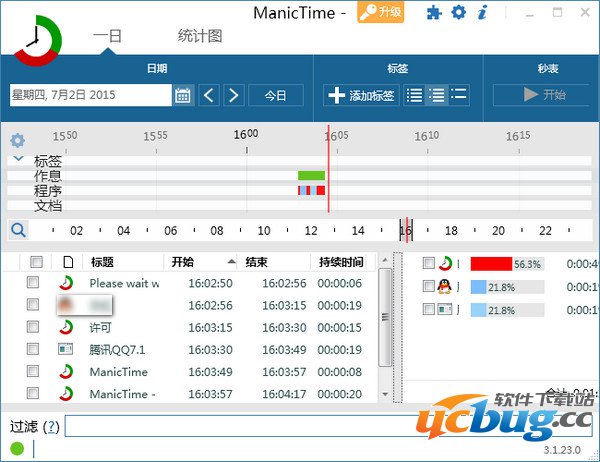Click the dotted panel splitter handle
This screenshot has height=462, width=600.
(x=398, y=327)
